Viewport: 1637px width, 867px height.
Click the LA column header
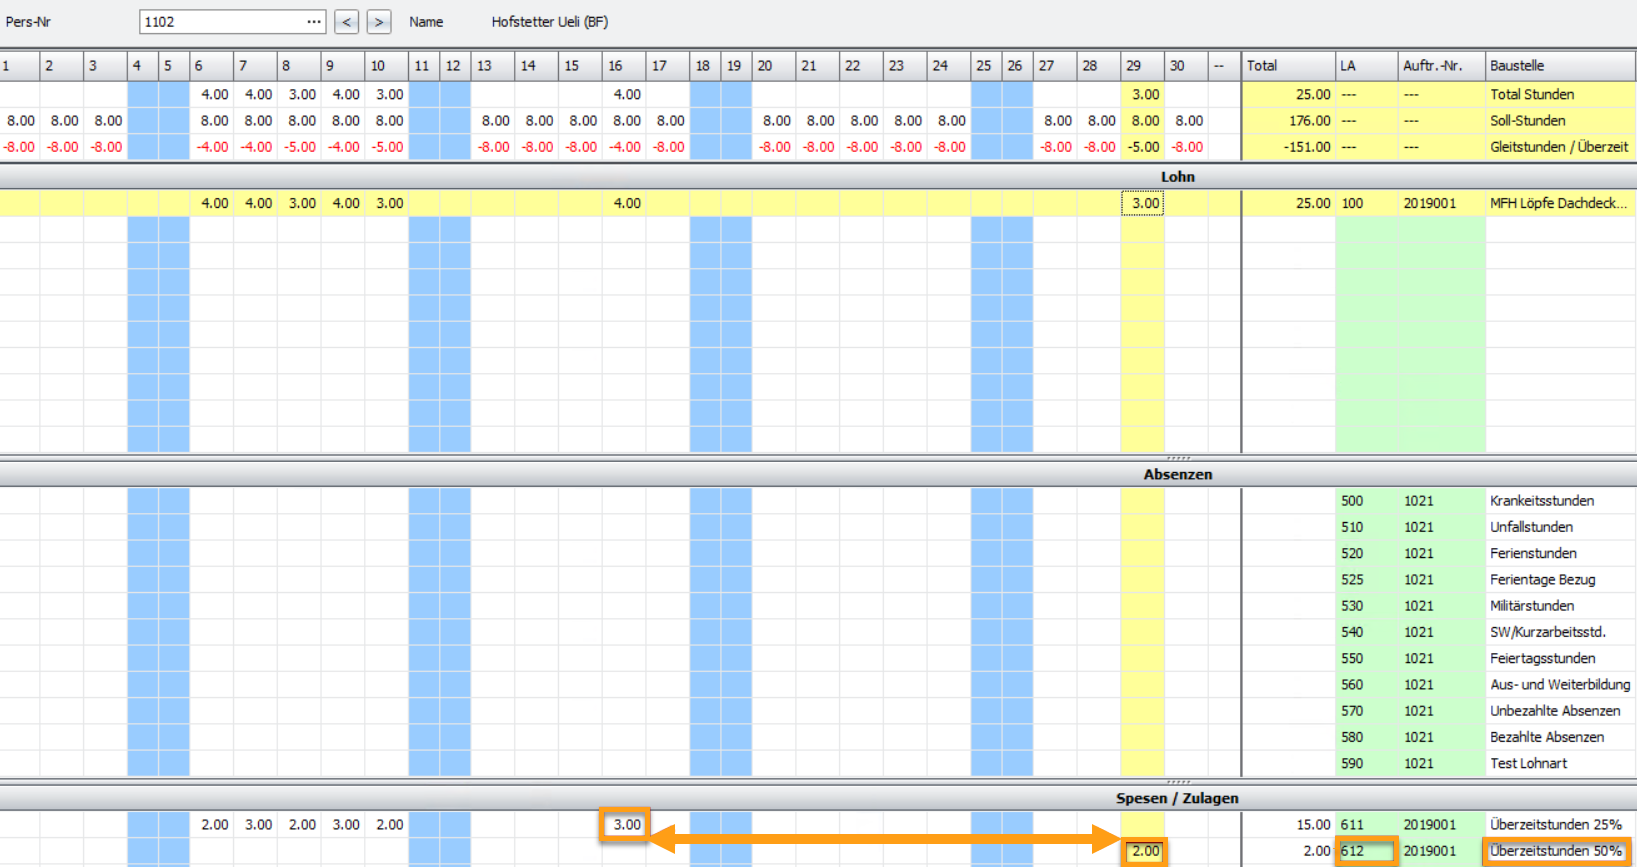coord(1366,66)
